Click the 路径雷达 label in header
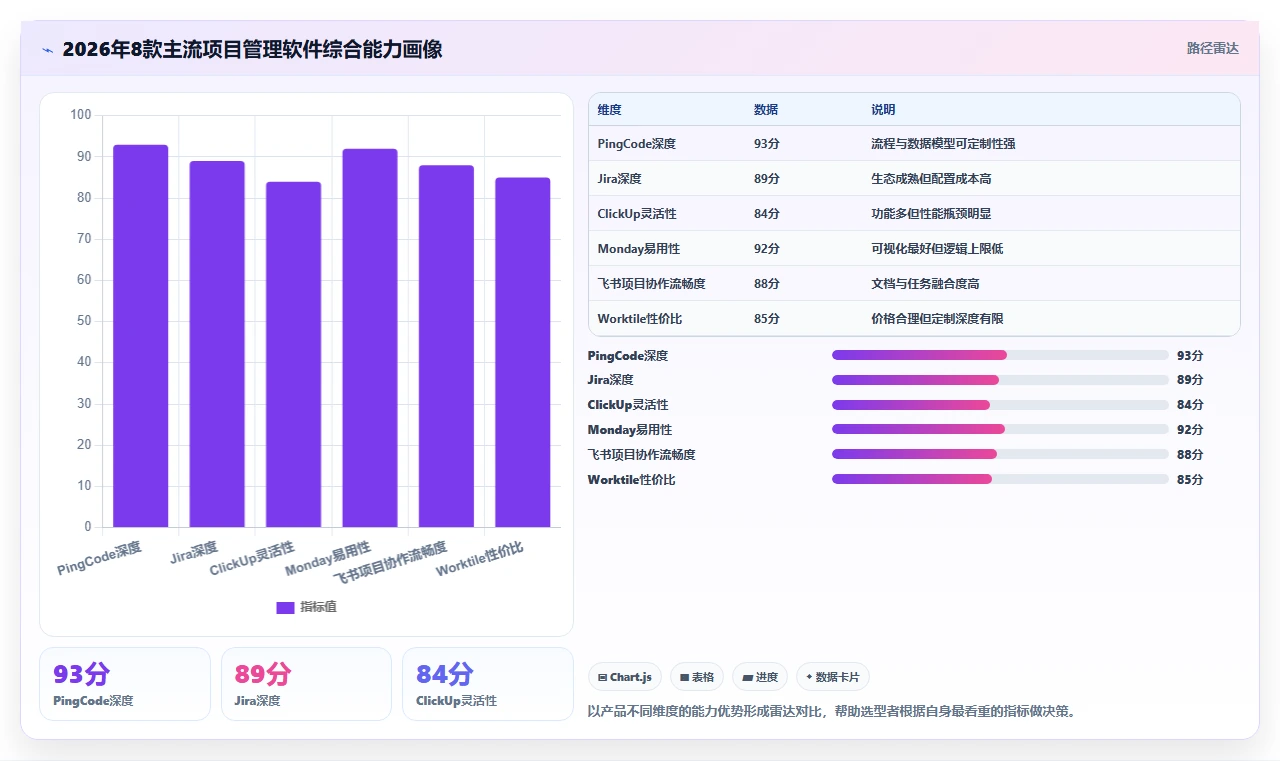Viewport: 1280px width, 761px height. (1212, 48)
